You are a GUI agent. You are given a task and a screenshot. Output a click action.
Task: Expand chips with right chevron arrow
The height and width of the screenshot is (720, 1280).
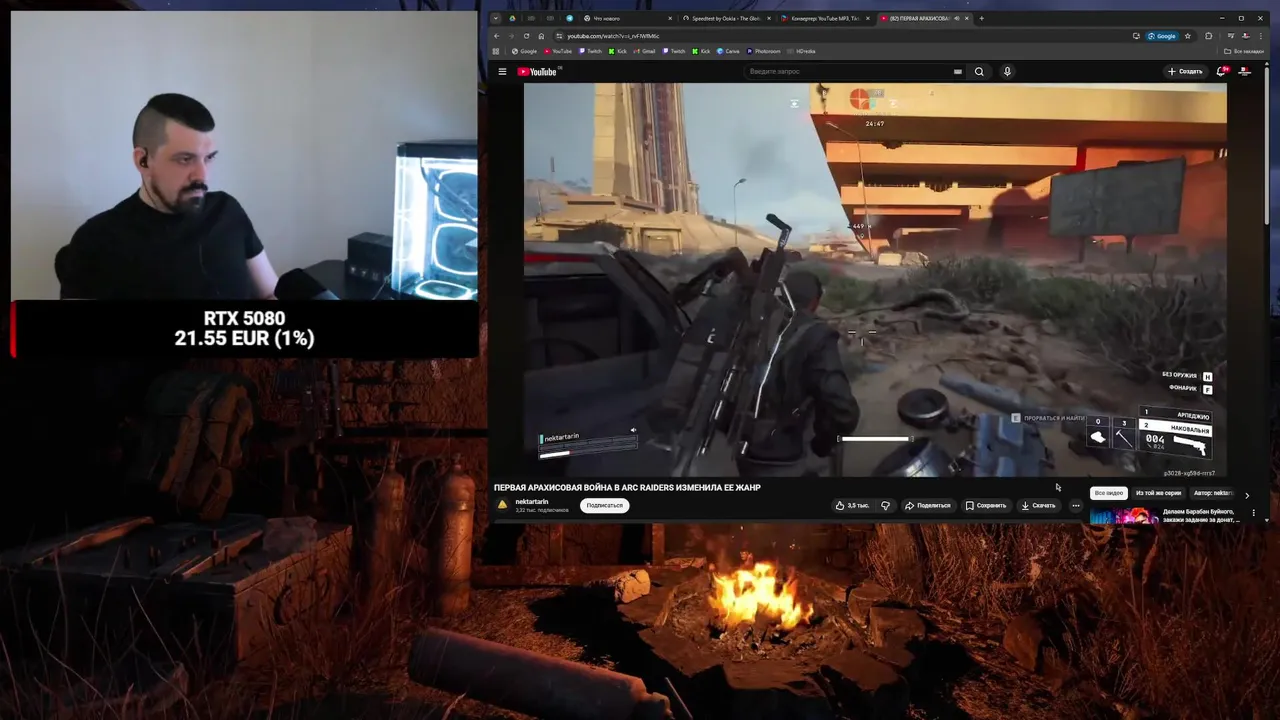tap(1247, 495)
